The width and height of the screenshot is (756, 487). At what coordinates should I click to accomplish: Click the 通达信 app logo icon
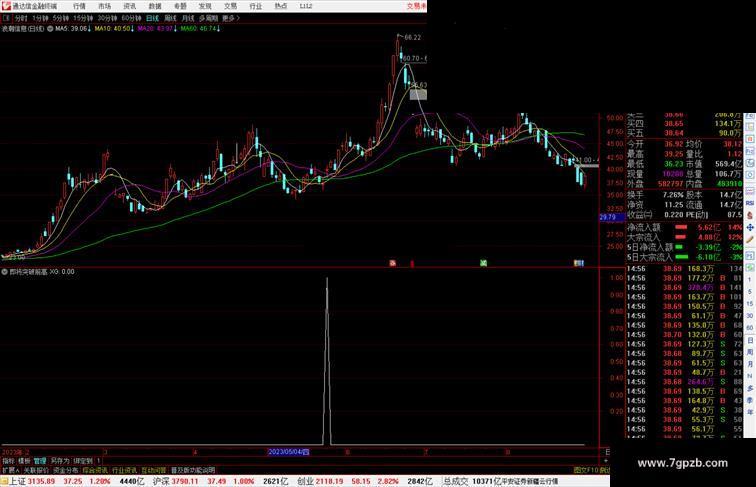tap(5, 6)
